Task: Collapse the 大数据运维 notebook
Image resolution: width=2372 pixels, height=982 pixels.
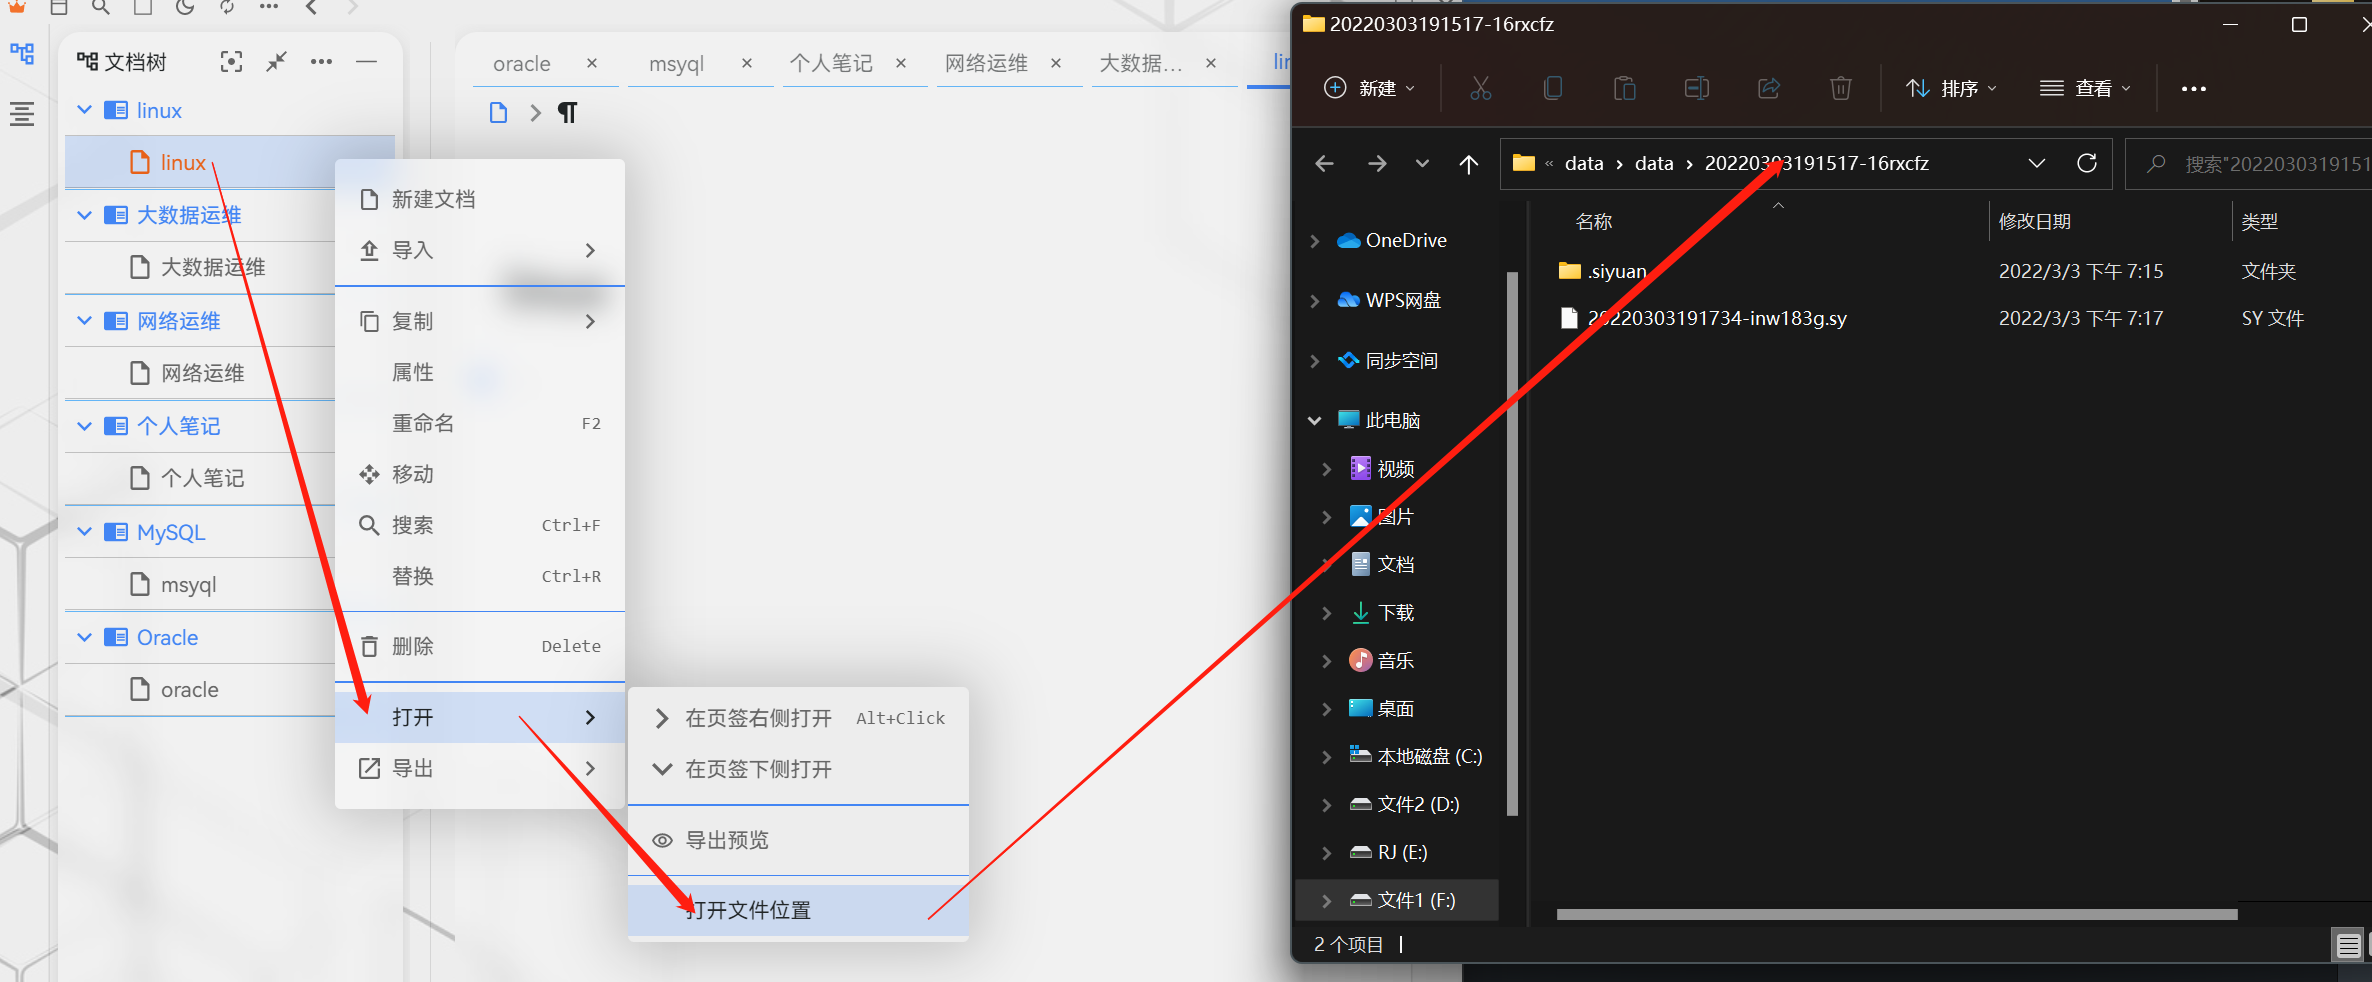Action: coord(85,215)
